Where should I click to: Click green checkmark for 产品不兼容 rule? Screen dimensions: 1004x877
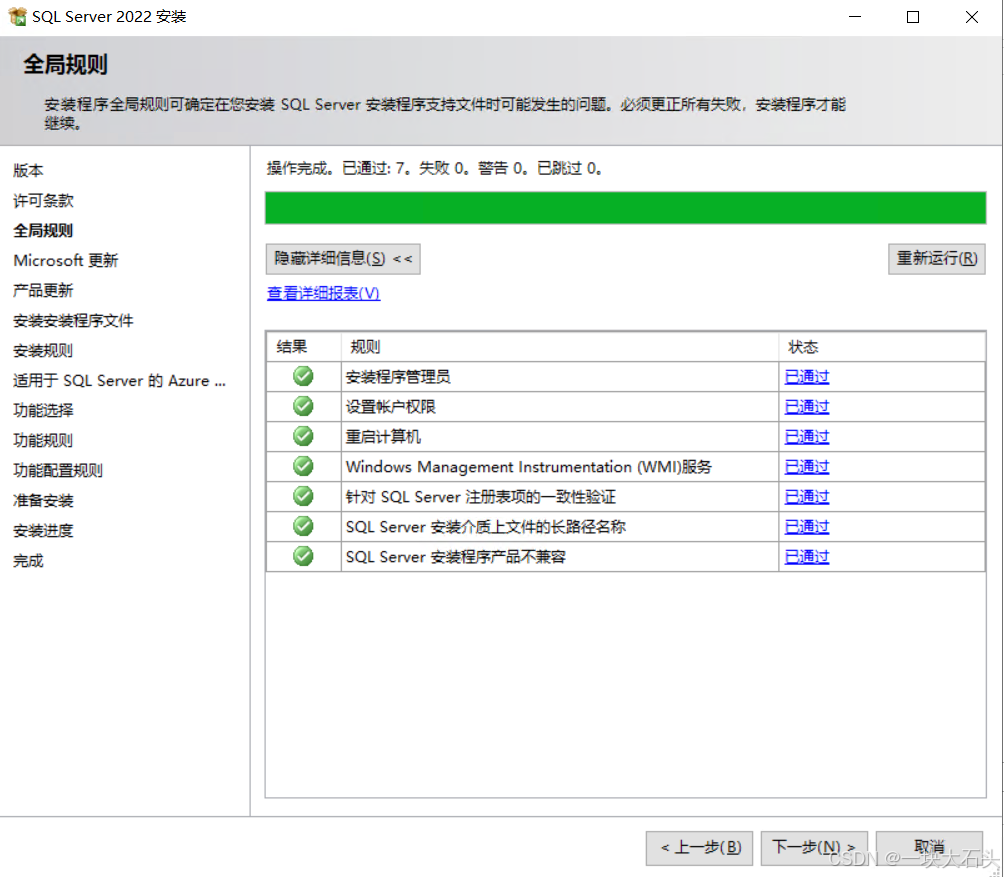coord(303,556)
